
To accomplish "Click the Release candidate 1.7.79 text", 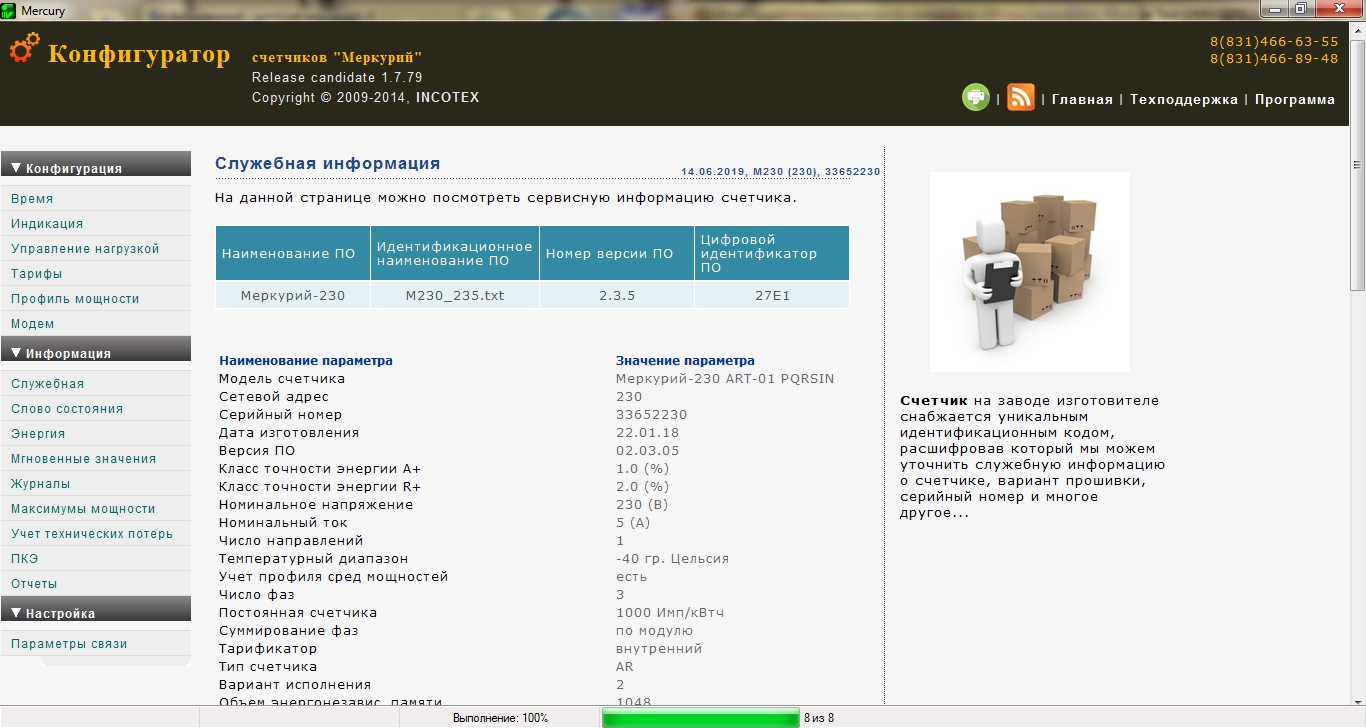I will coord(337,78).
